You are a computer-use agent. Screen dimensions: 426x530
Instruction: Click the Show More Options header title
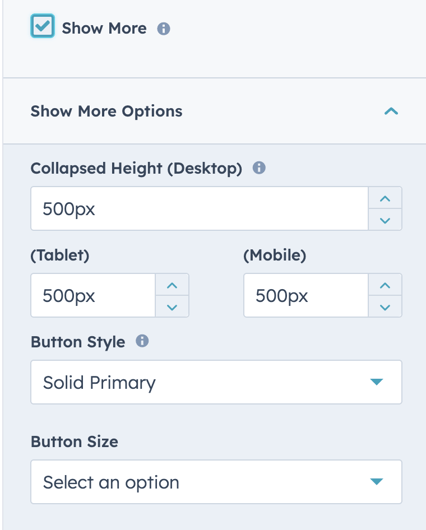click(106, 111)
